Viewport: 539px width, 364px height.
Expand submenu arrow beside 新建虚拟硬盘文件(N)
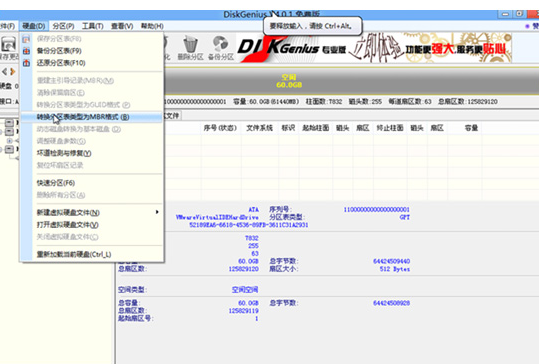(x=157, y=212)
